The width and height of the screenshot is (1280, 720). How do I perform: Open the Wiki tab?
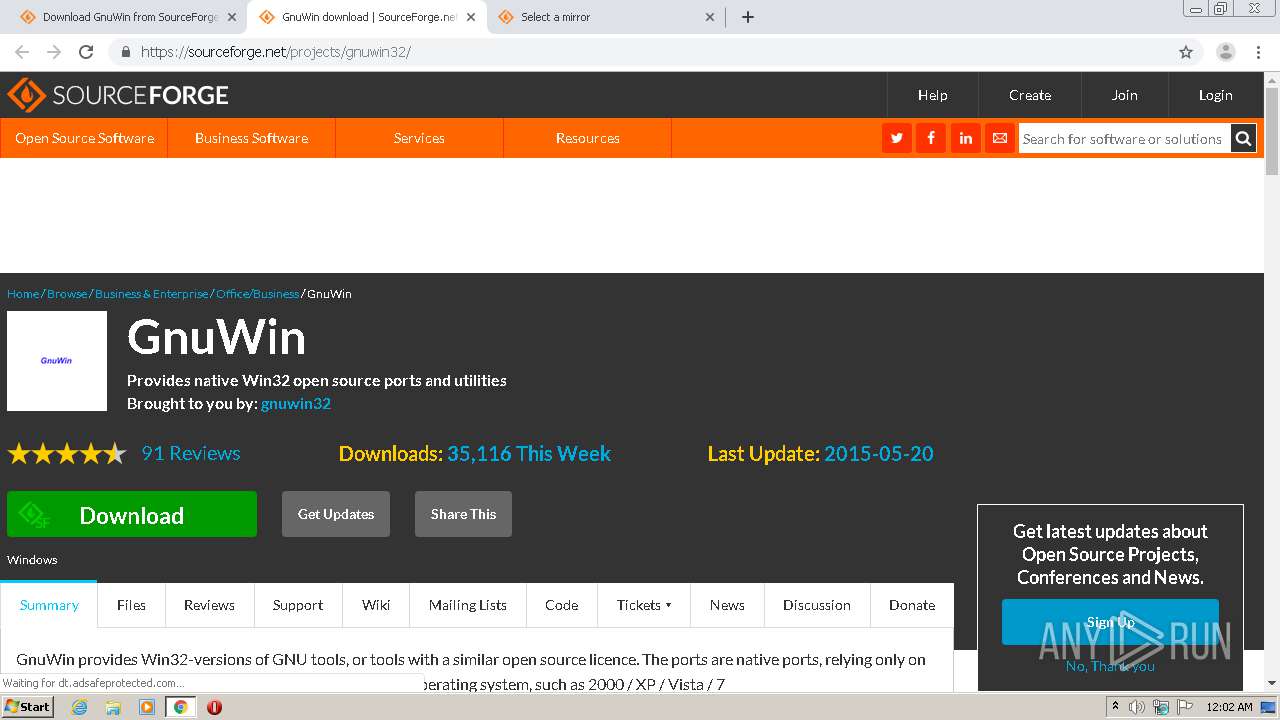click(376, 605)
